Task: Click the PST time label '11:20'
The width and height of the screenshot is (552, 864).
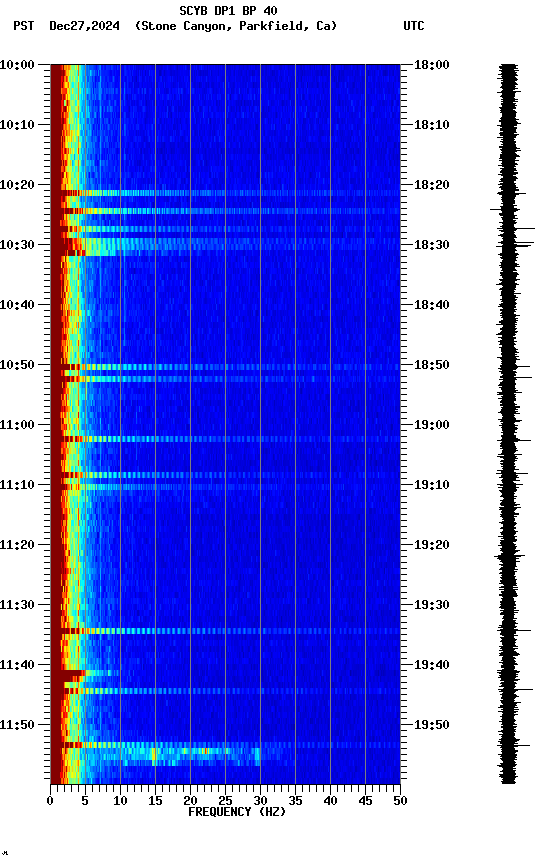Action: (17, 545)
